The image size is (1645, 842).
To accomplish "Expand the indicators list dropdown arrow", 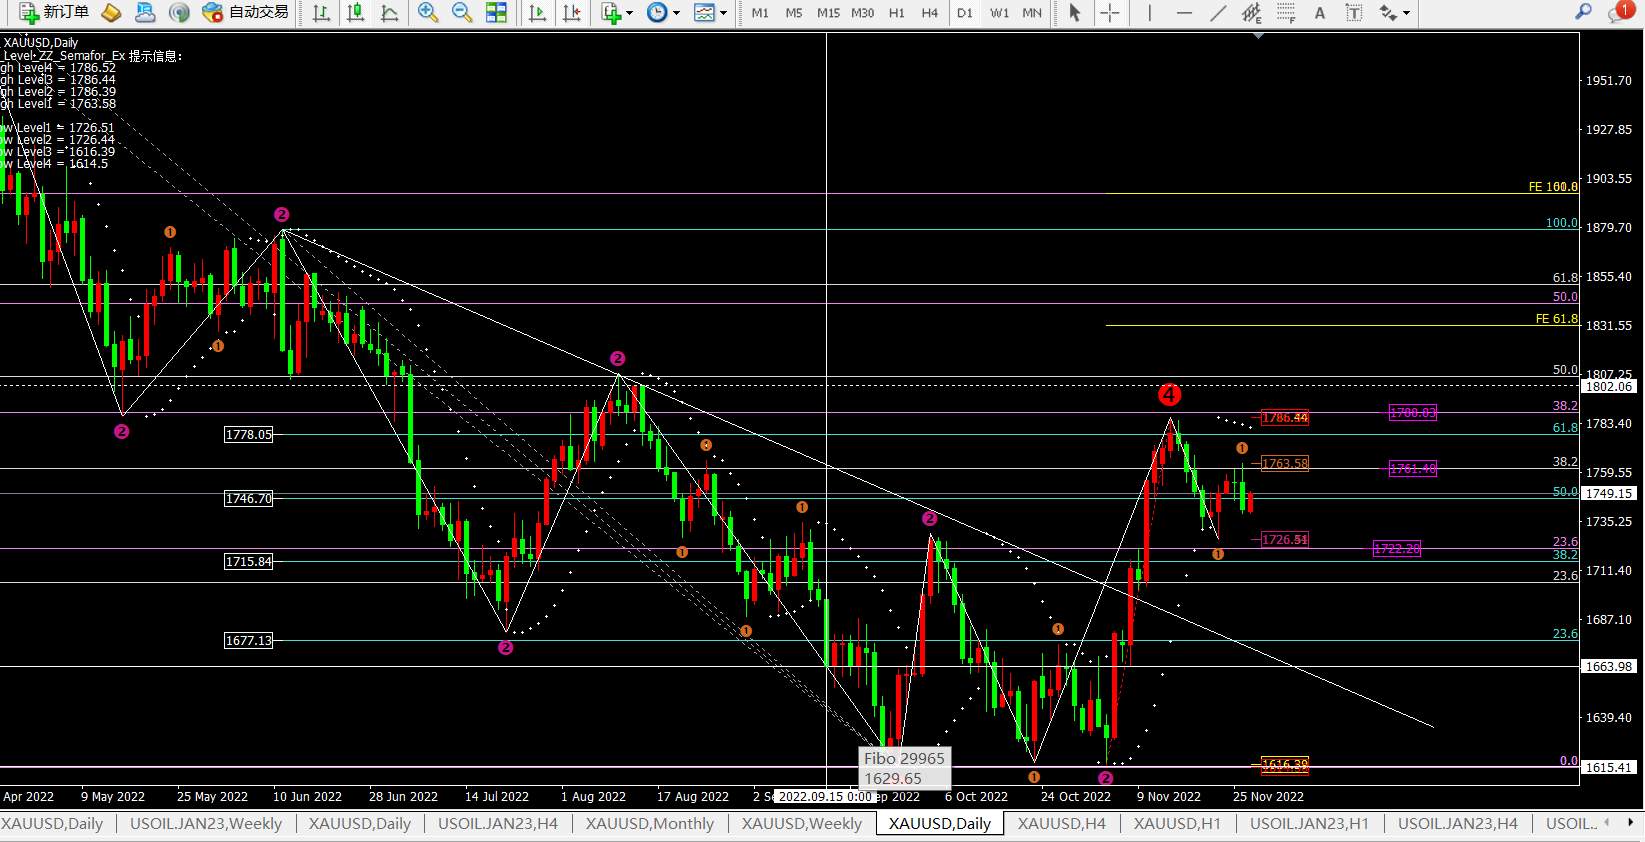I will click(x=629, y=13).
